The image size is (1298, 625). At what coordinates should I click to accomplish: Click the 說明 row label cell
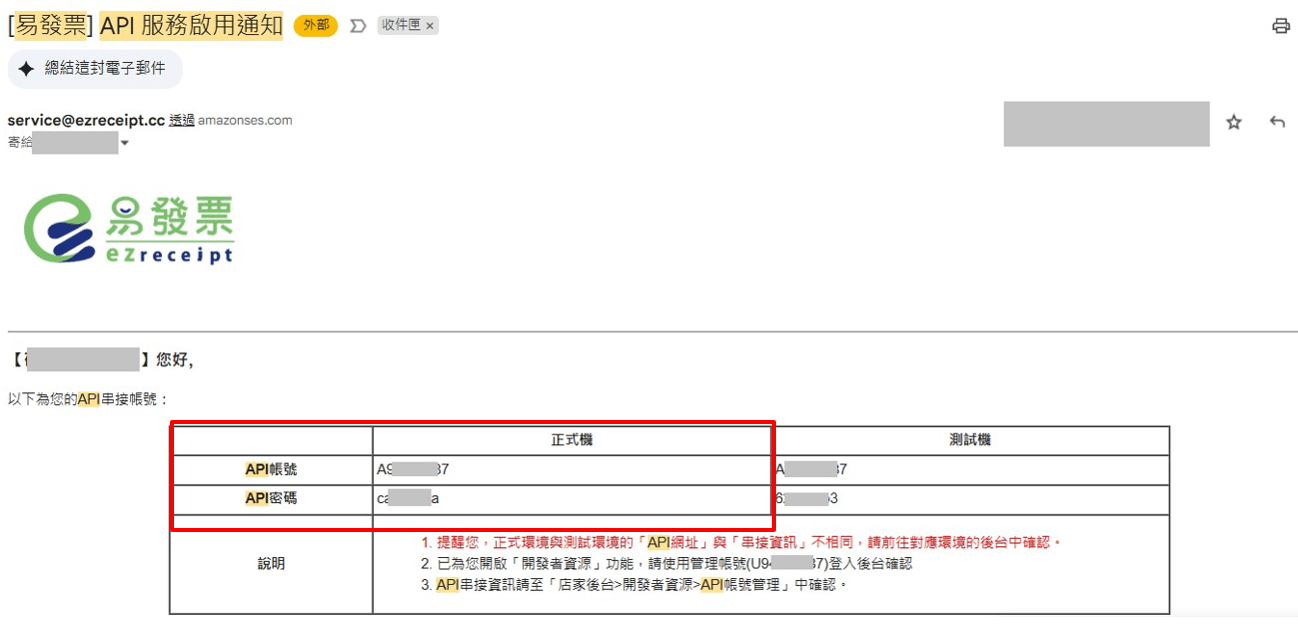click(271, 564)
